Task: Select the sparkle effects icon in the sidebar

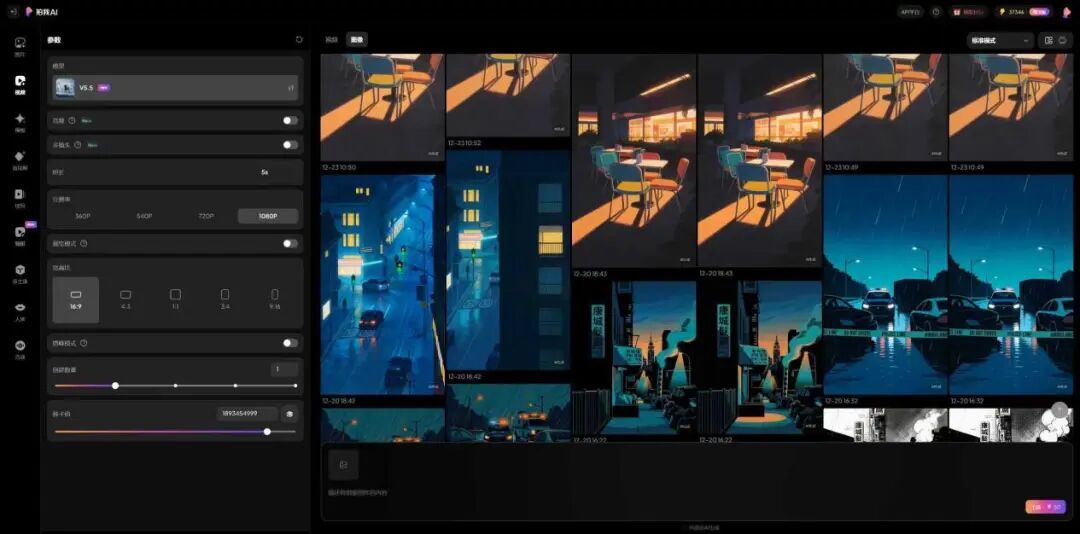Action: [x=20, y=121]
